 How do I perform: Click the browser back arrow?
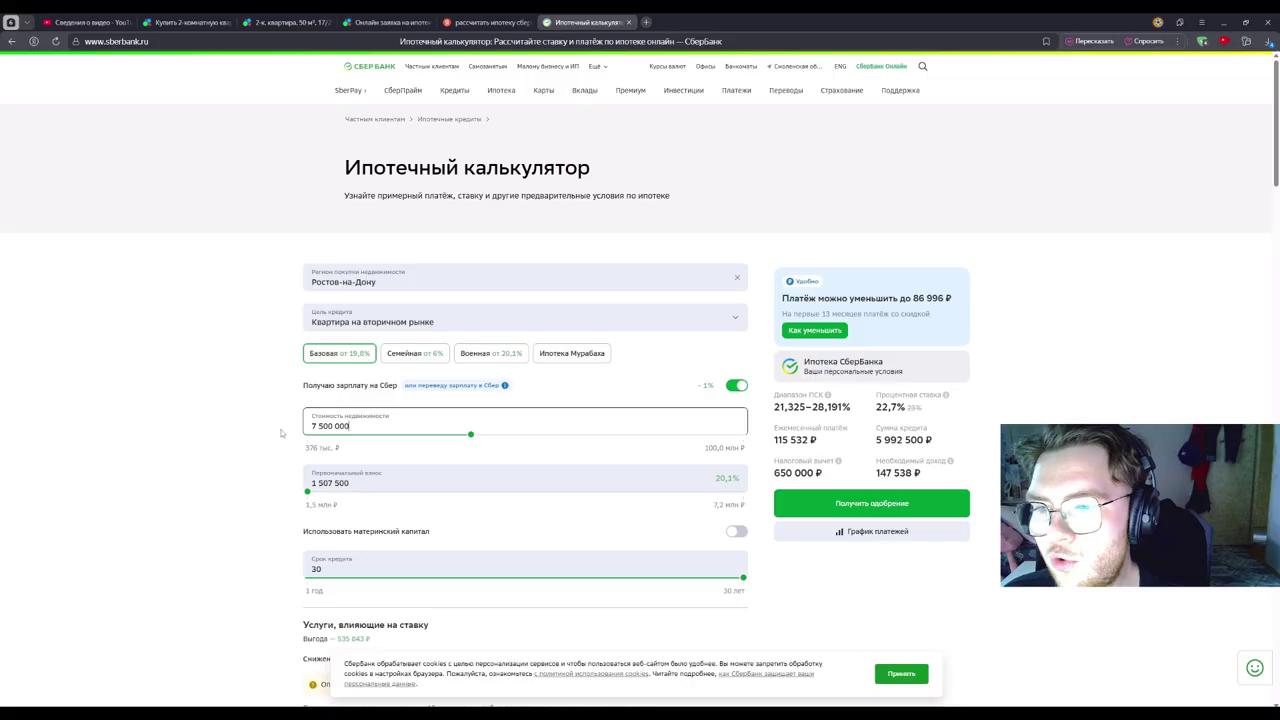(11, 41)
